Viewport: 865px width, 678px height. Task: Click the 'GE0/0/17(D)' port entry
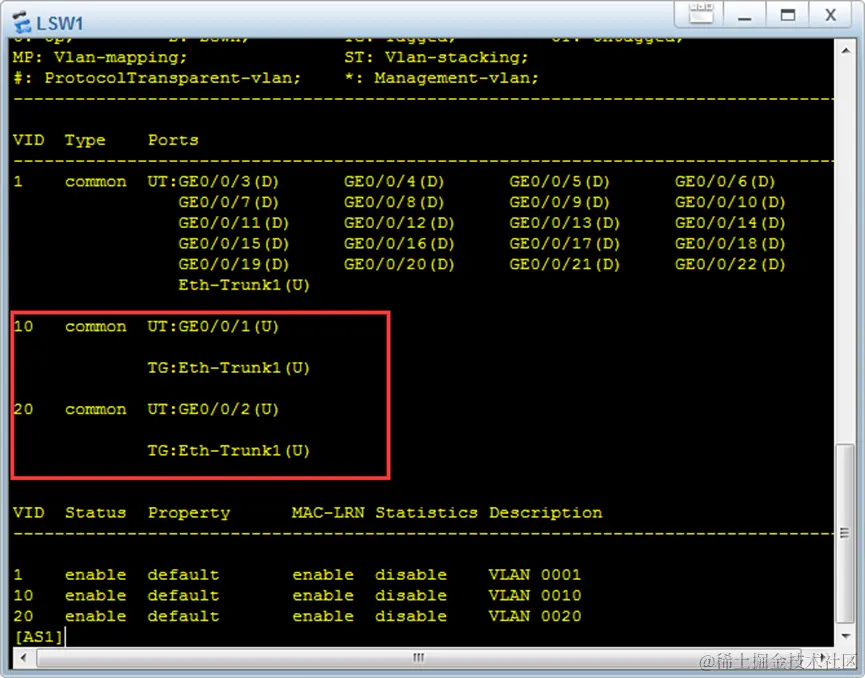click(x=564, y=244)
